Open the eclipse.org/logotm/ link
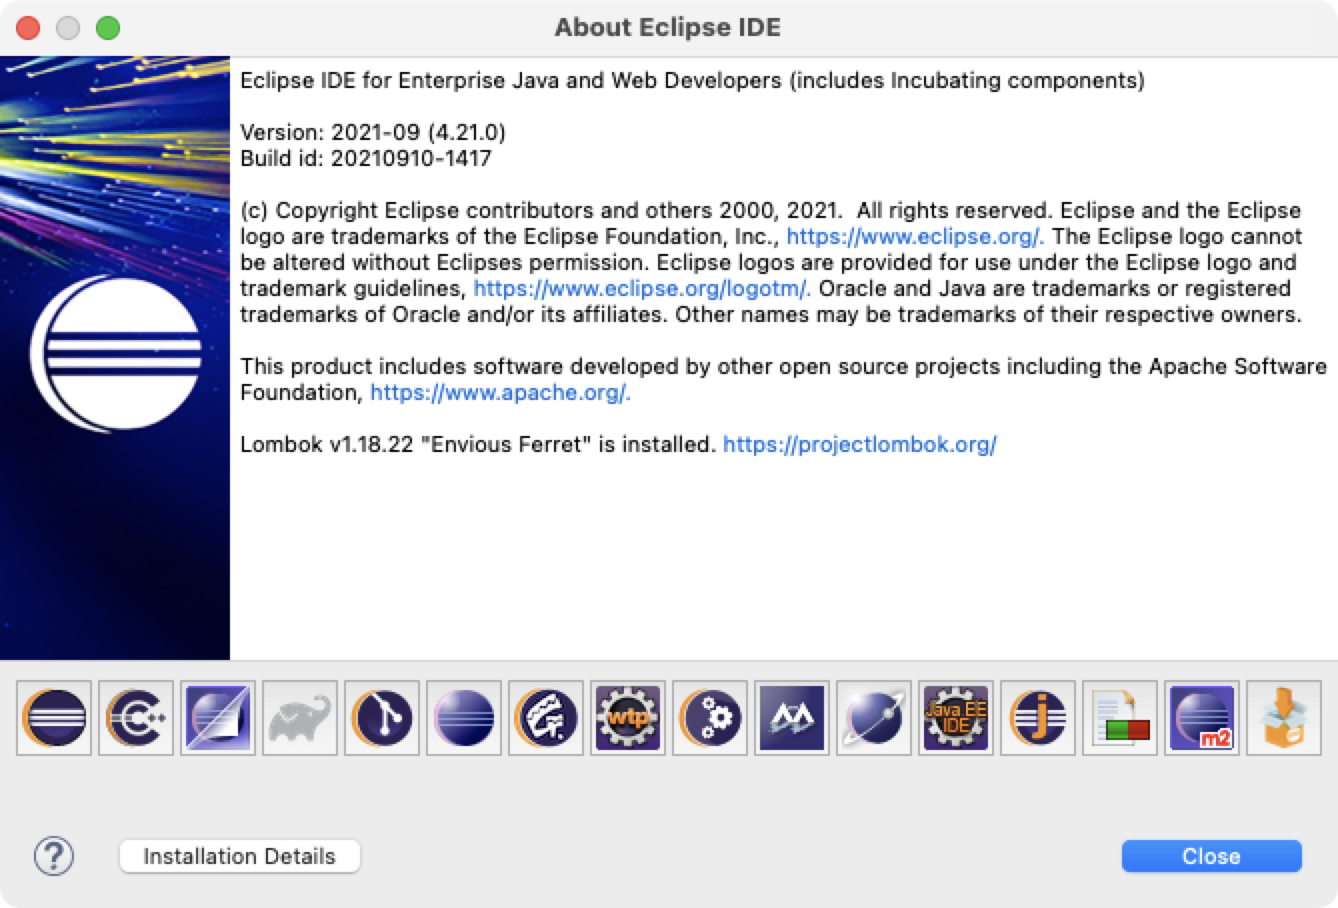This screenshot has height=908, width=1338. point(642,289)
